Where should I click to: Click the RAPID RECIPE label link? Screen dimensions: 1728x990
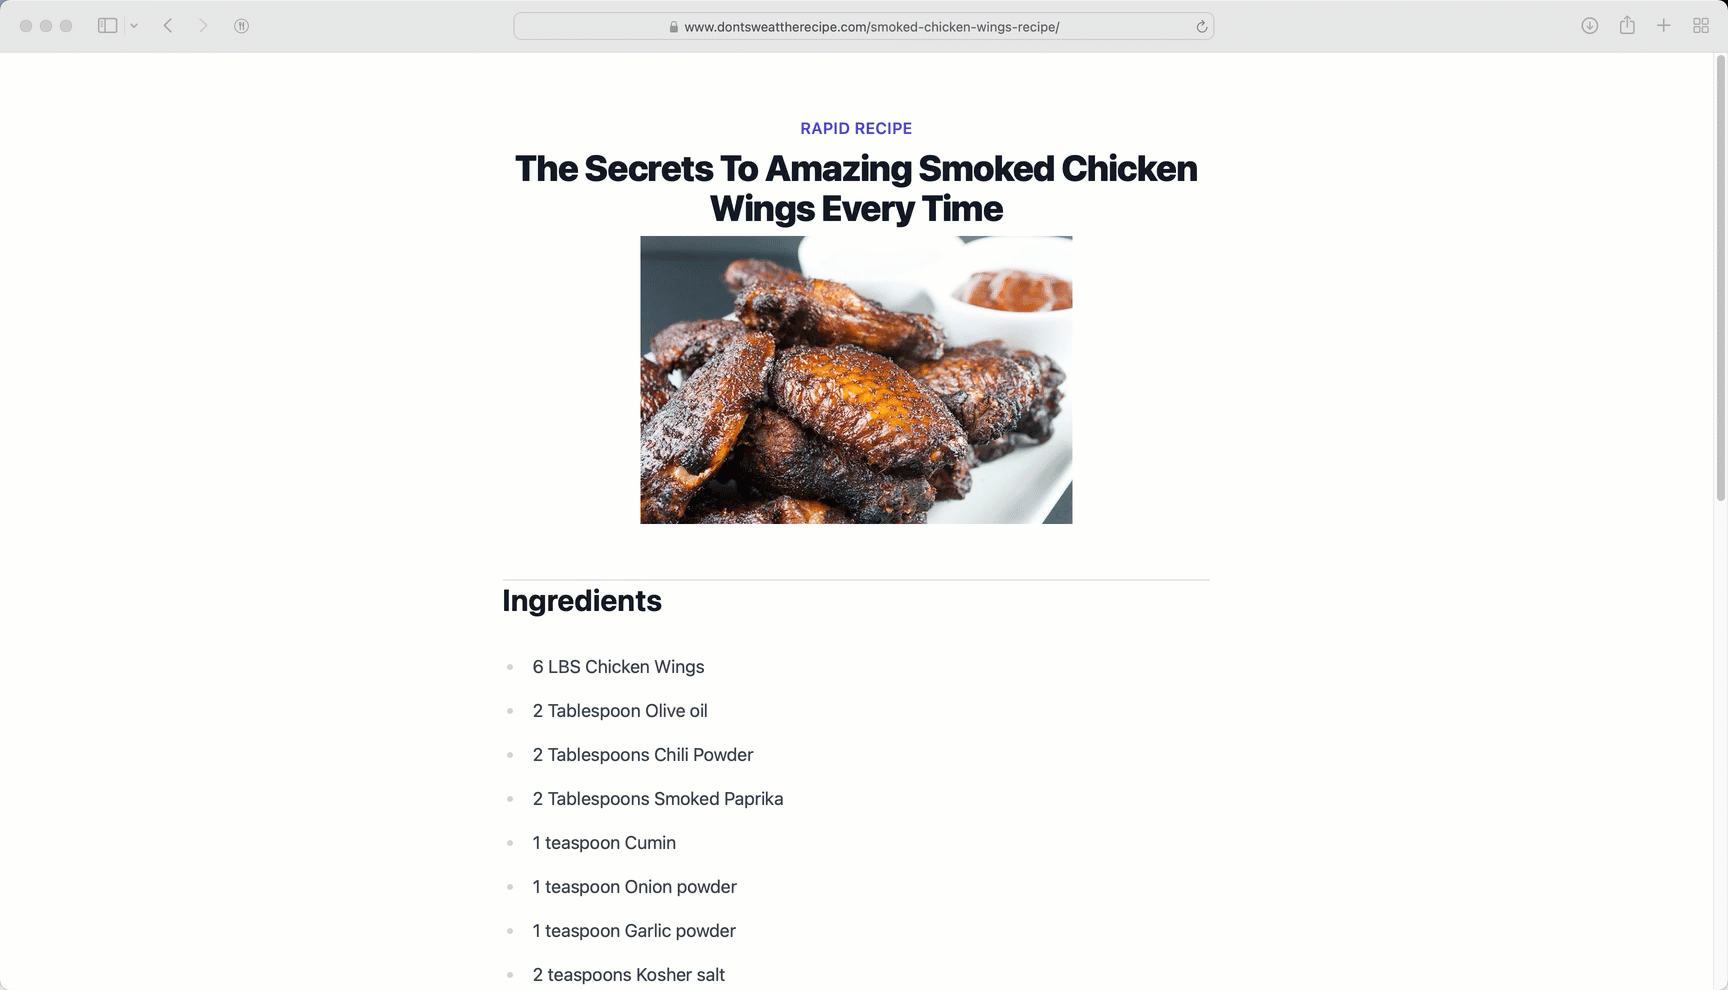click(x=856, y=128)
